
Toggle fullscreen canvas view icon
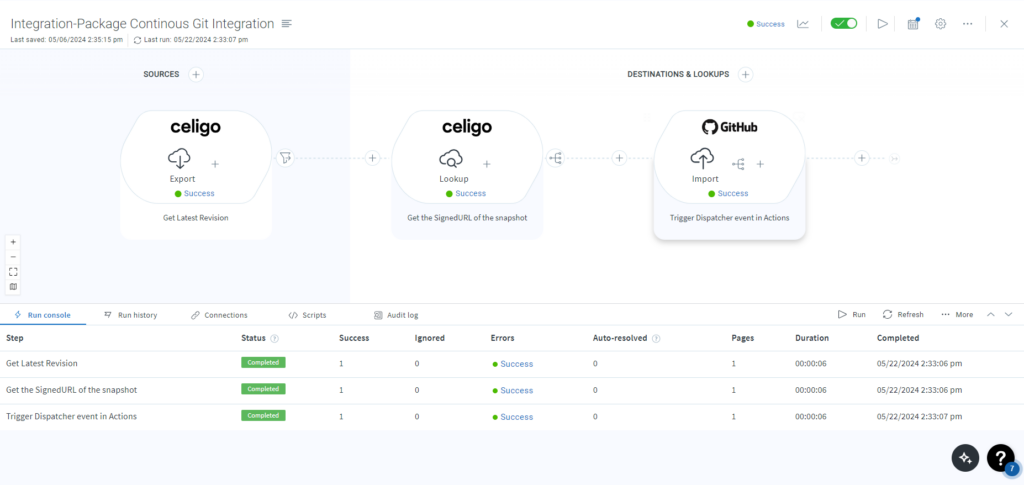tap(13, 271)
